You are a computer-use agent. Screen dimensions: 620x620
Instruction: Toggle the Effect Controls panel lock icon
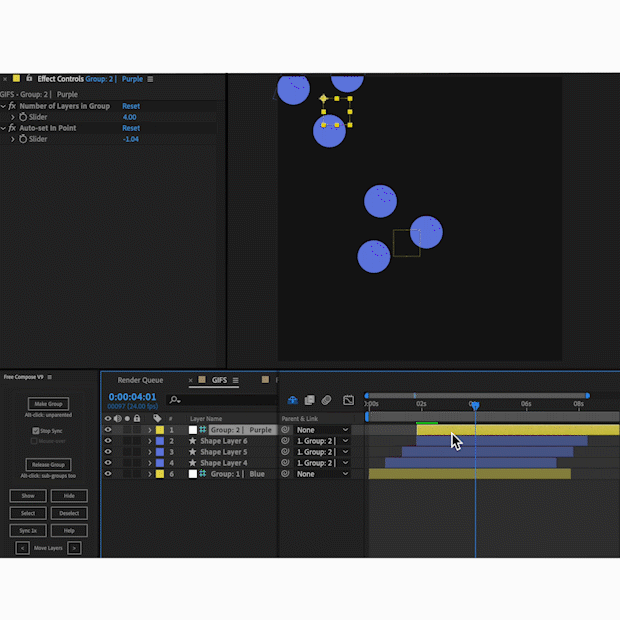(29, 79)
